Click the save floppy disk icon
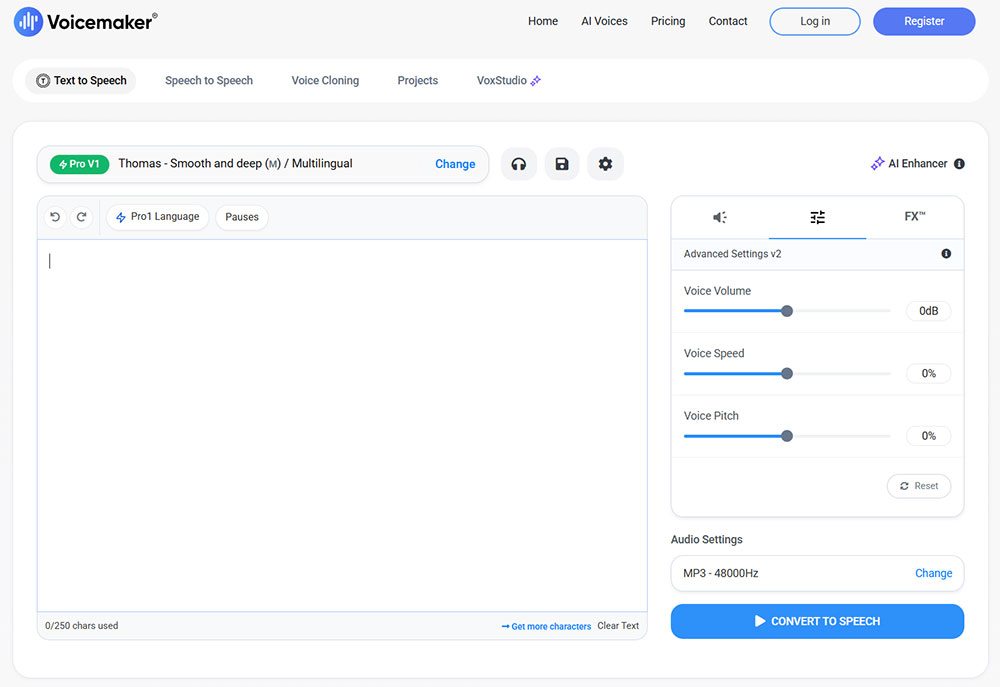This screenshot has width=1000, height=687. point(562,164)
